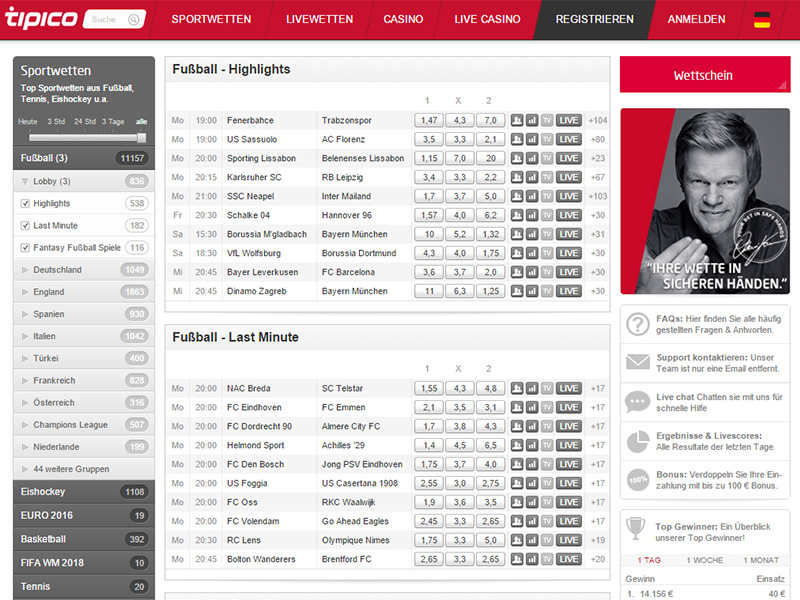
Task: Uncheck the Highlights checkbox
Action: coord(25,204)
